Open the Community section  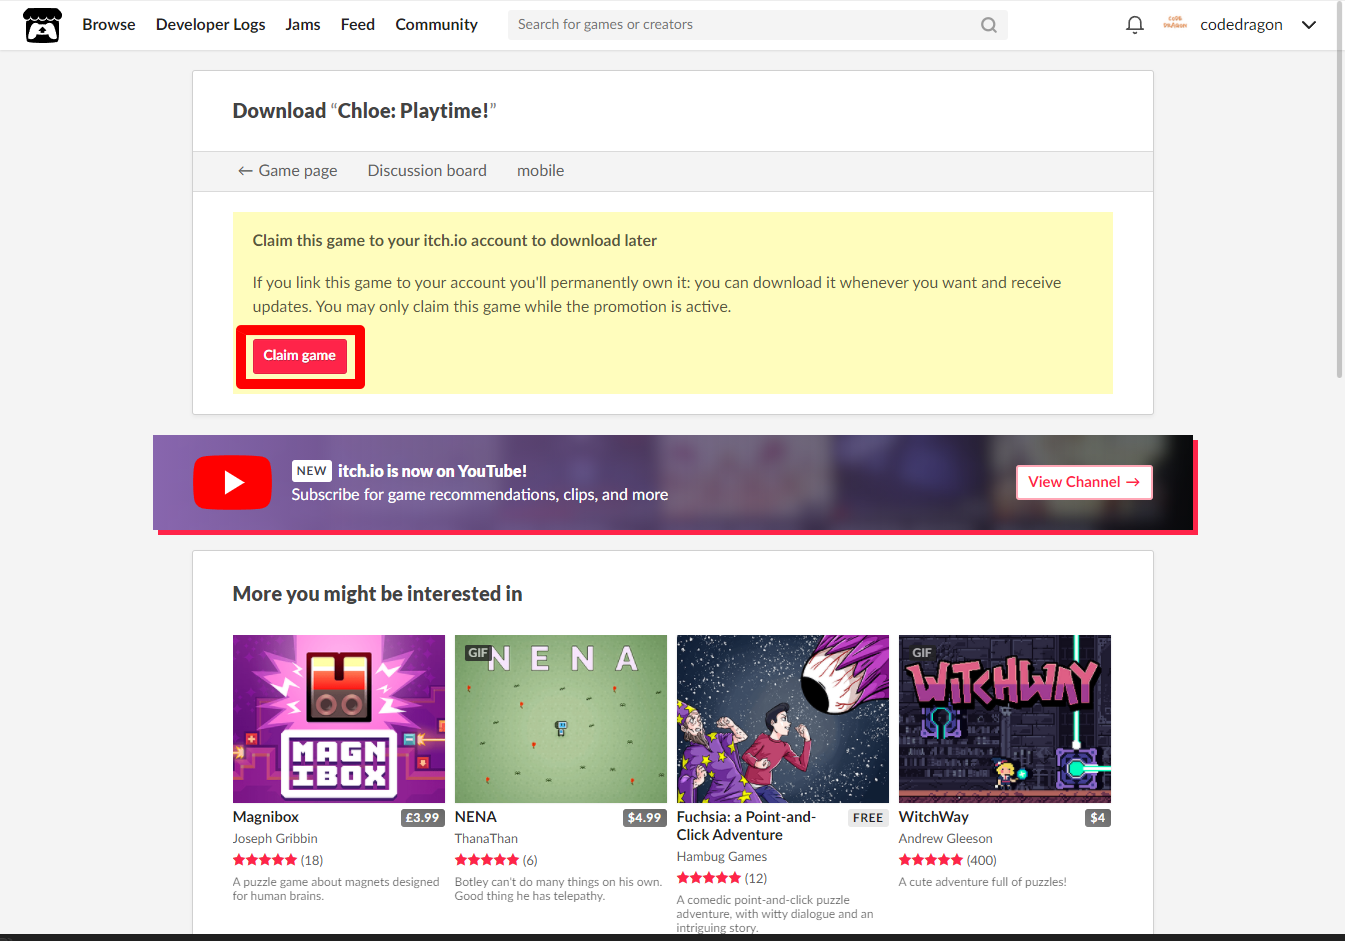click(436, 24)
